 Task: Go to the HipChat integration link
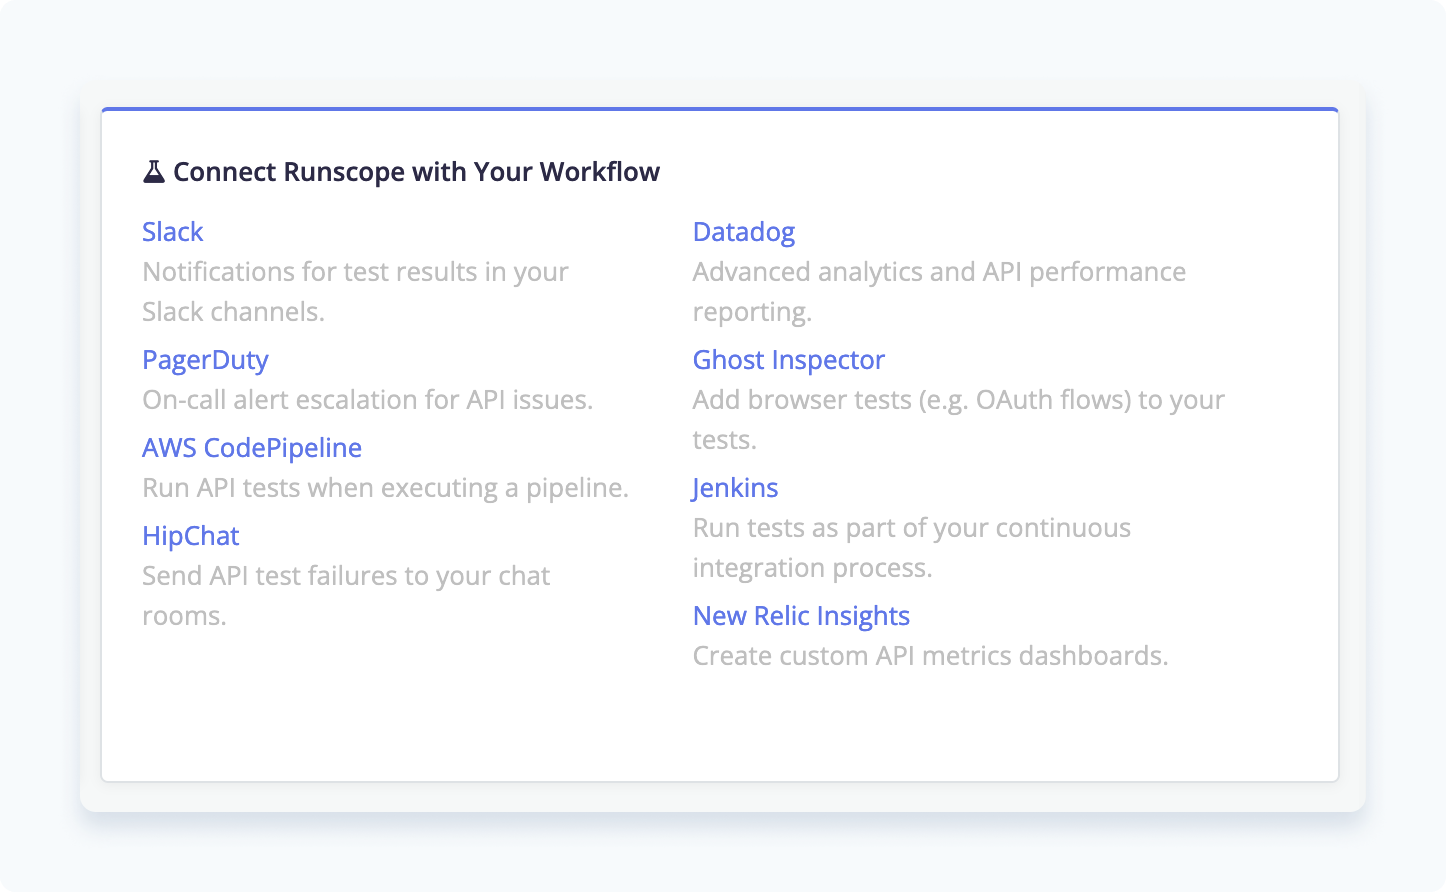click(190, 536)
